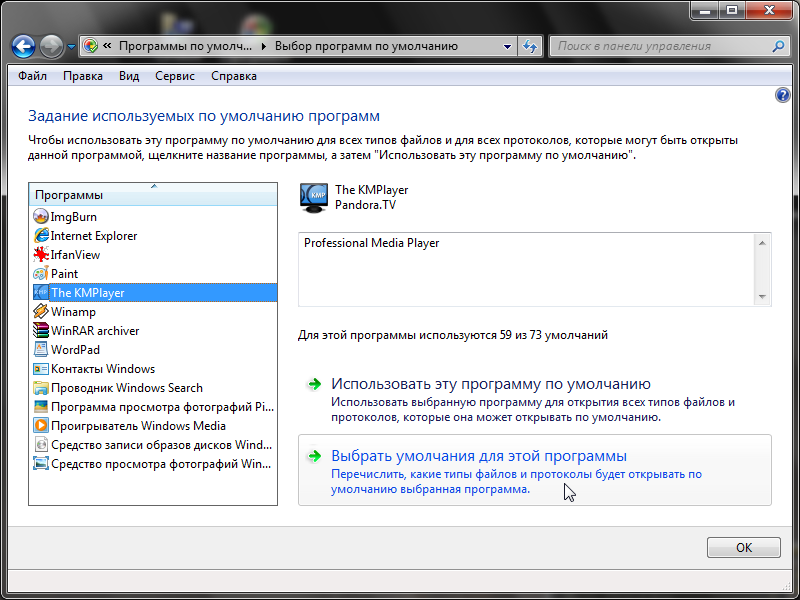The width and height of the screenshot is (800, 600).
Task: Click the IrfanView red splat icon
Action: pyautogui.click(x=41, y=254)
